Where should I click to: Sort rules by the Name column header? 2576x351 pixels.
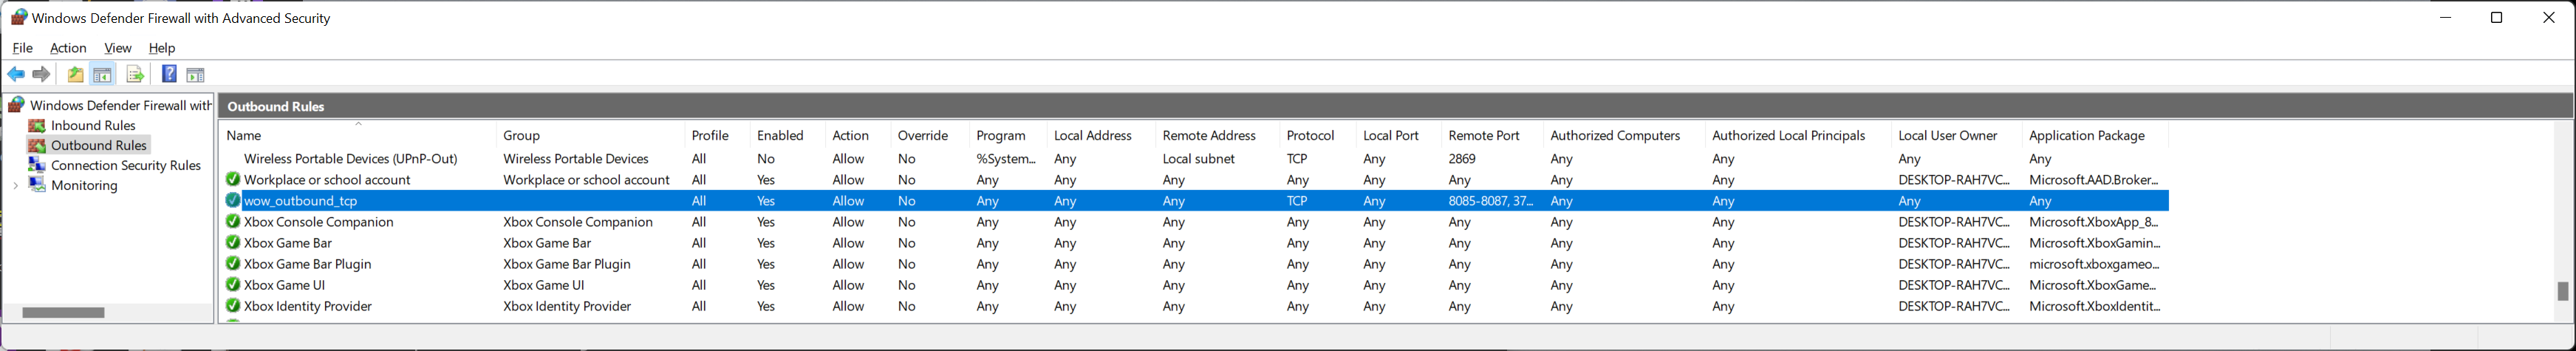244,136
